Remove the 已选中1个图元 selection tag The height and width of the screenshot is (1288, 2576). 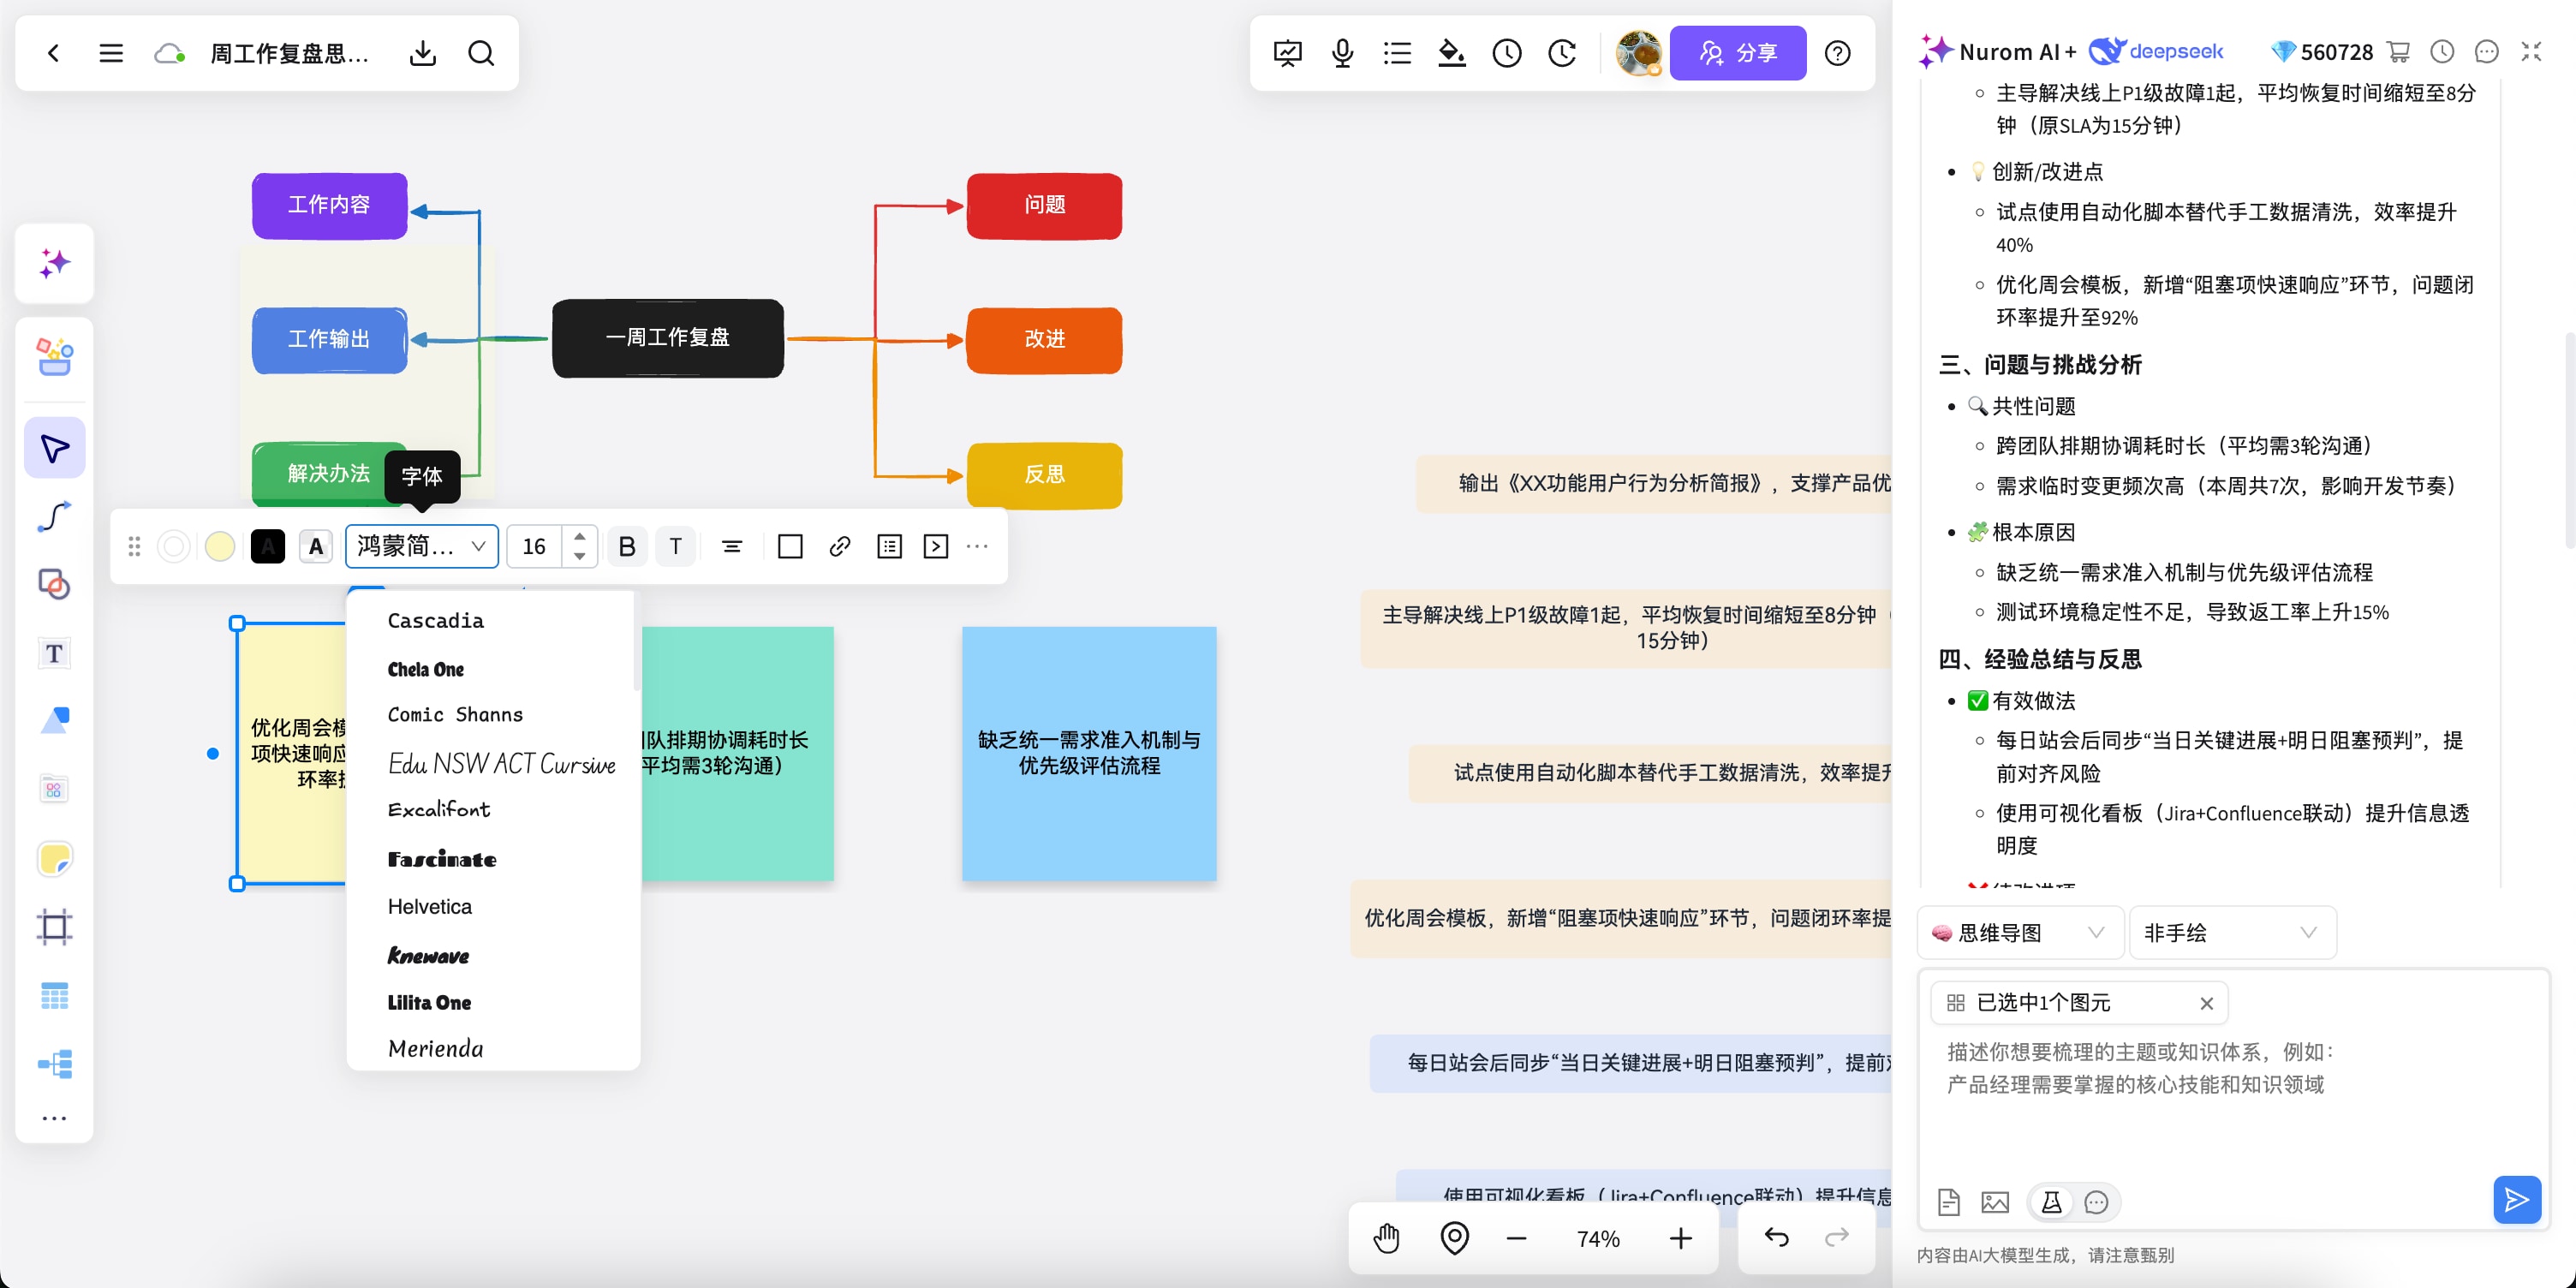pyautogui.click(x=2206, y=1003)
